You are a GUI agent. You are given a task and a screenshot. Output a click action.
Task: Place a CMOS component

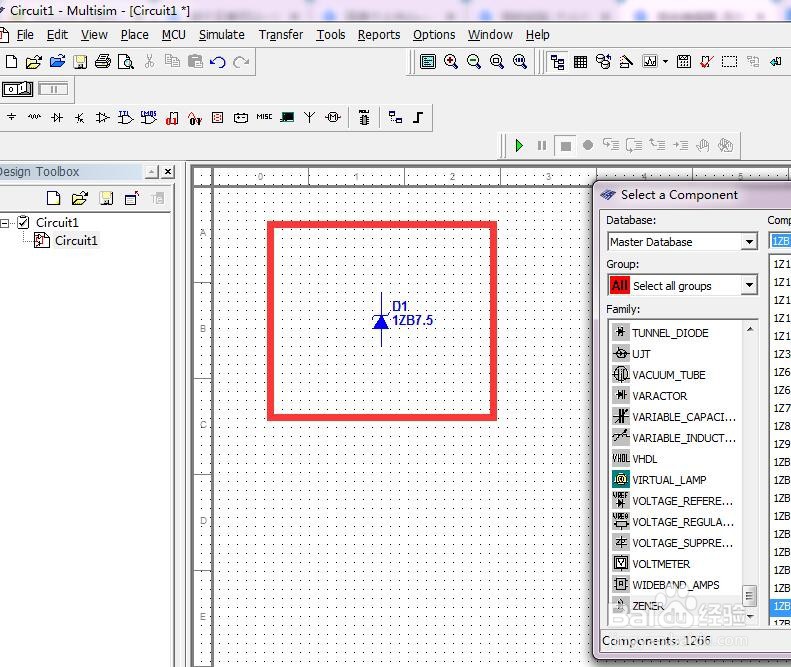click(149, 118)
